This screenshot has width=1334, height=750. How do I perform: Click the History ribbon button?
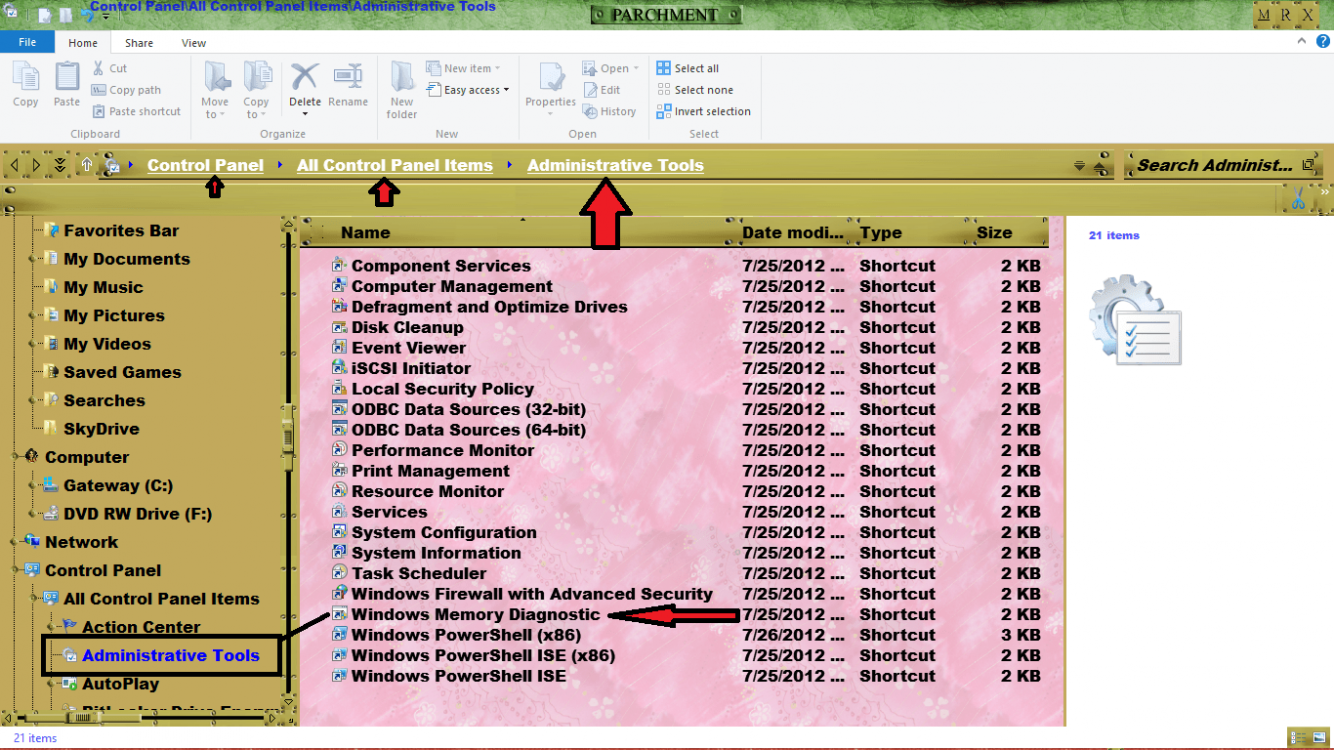[x=609, y=112]
